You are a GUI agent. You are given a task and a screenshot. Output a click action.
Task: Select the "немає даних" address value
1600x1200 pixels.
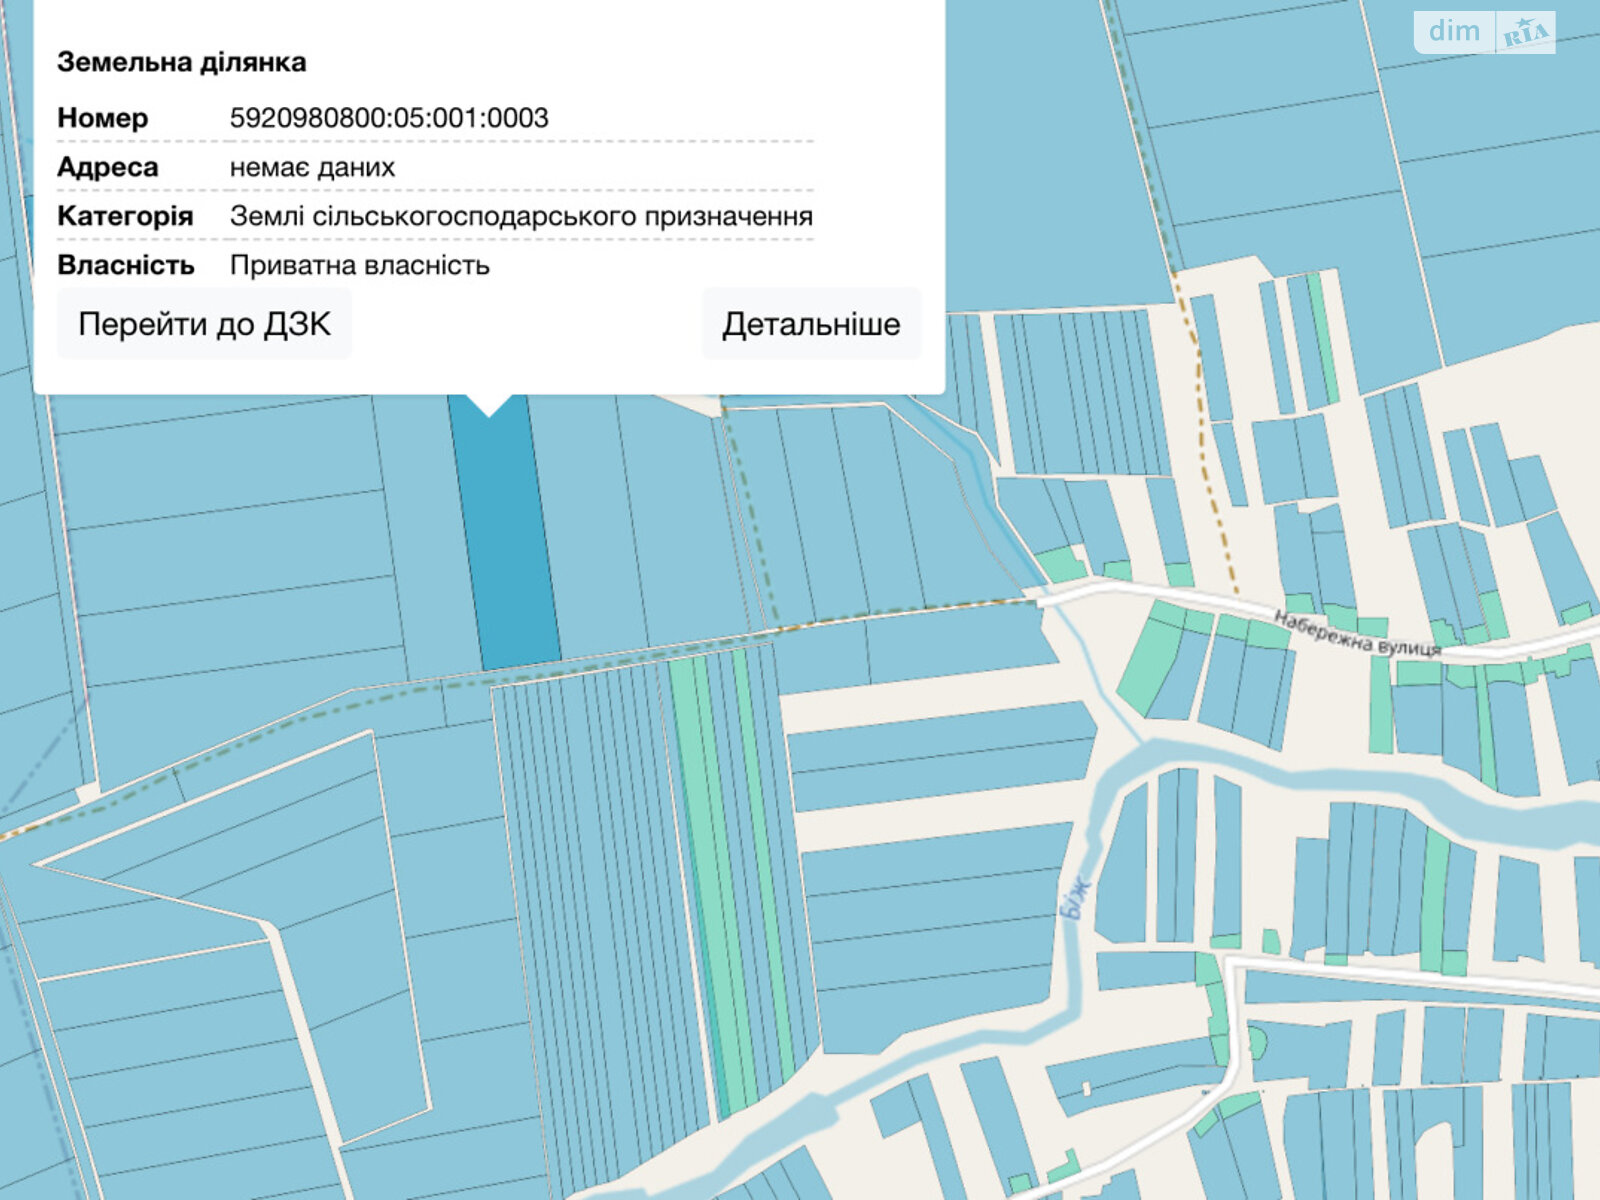(x=312, y=167)
